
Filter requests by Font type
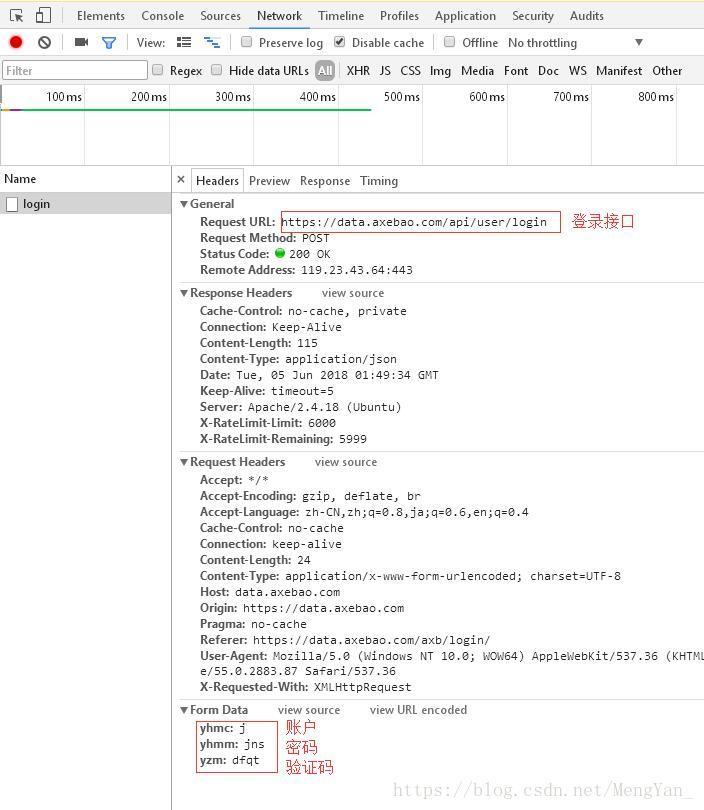click(516, 71)
